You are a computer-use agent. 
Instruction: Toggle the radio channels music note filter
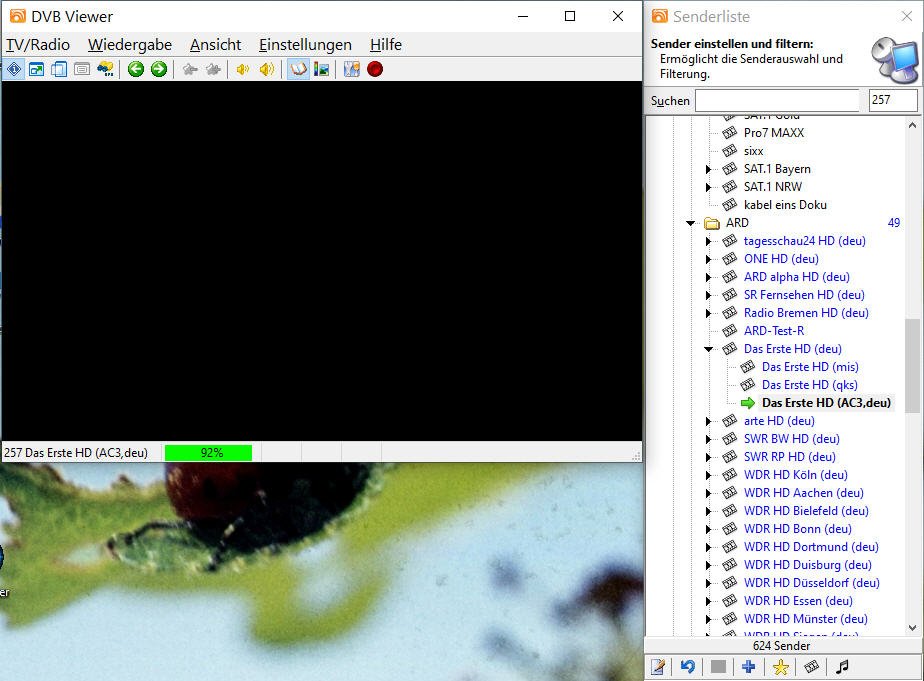tap(843, 667)
